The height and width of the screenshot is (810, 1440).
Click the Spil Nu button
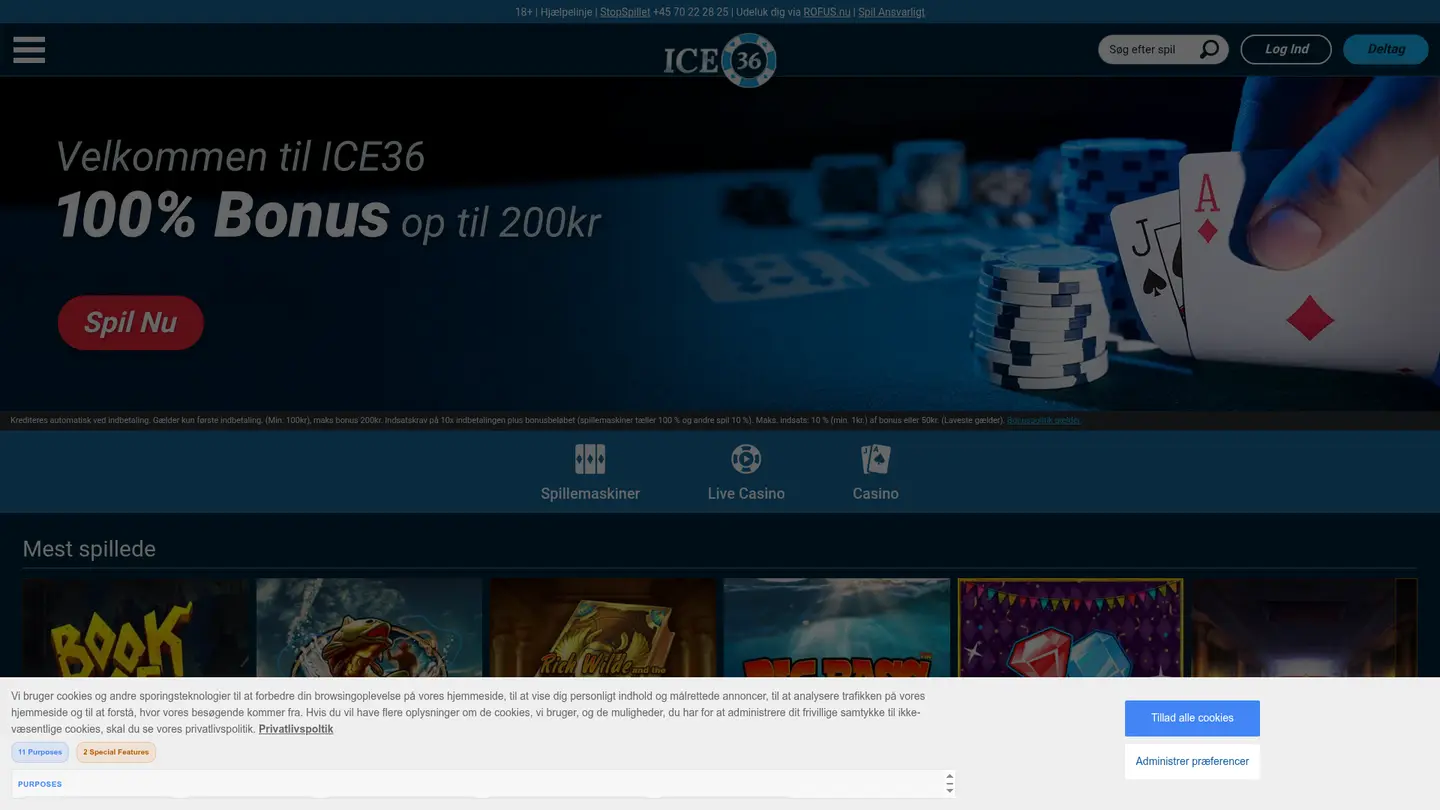click(131, 322)
